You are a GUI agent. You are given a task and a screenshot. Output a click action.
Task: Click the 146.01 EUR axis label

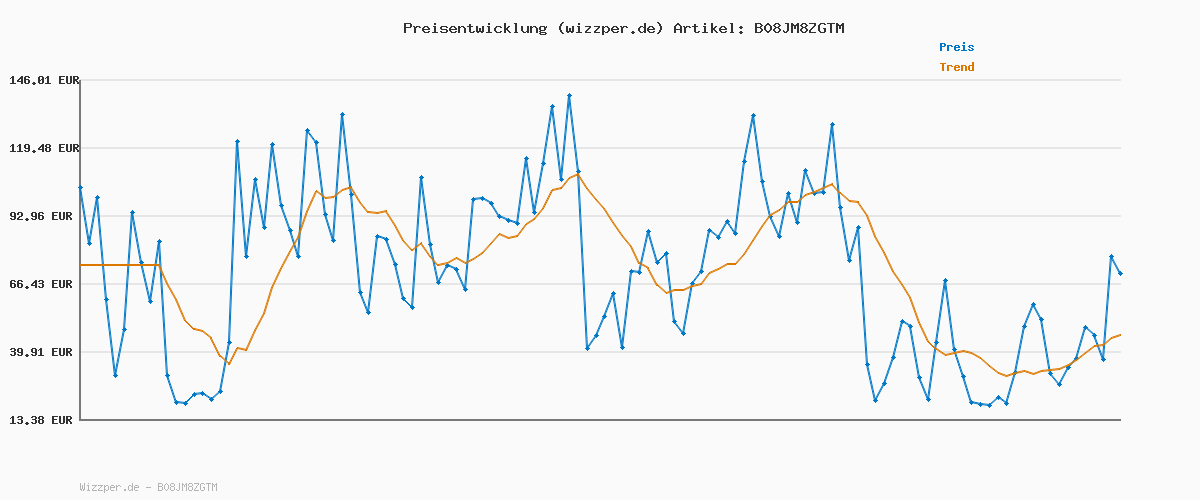click(x=42, y=80)
